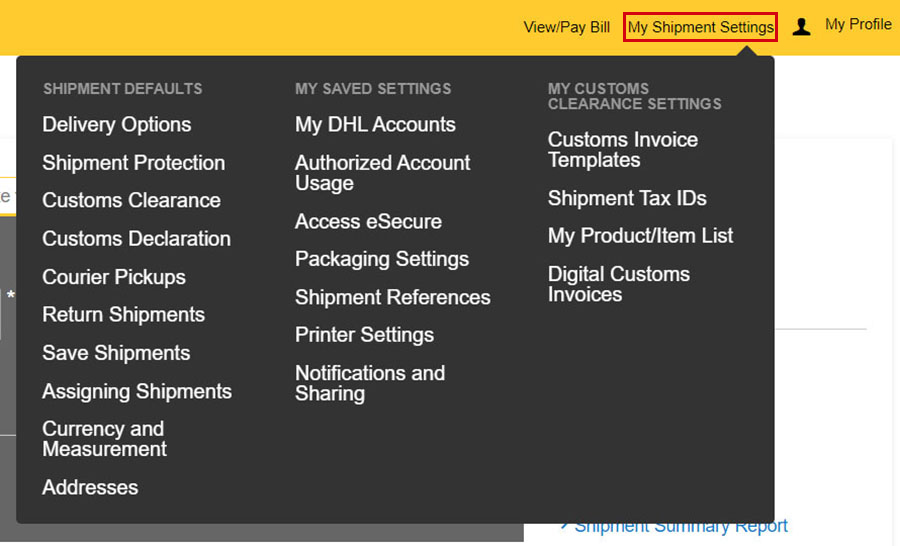
Task: Select Printer Settings
Action: click(x=364, y=335)
